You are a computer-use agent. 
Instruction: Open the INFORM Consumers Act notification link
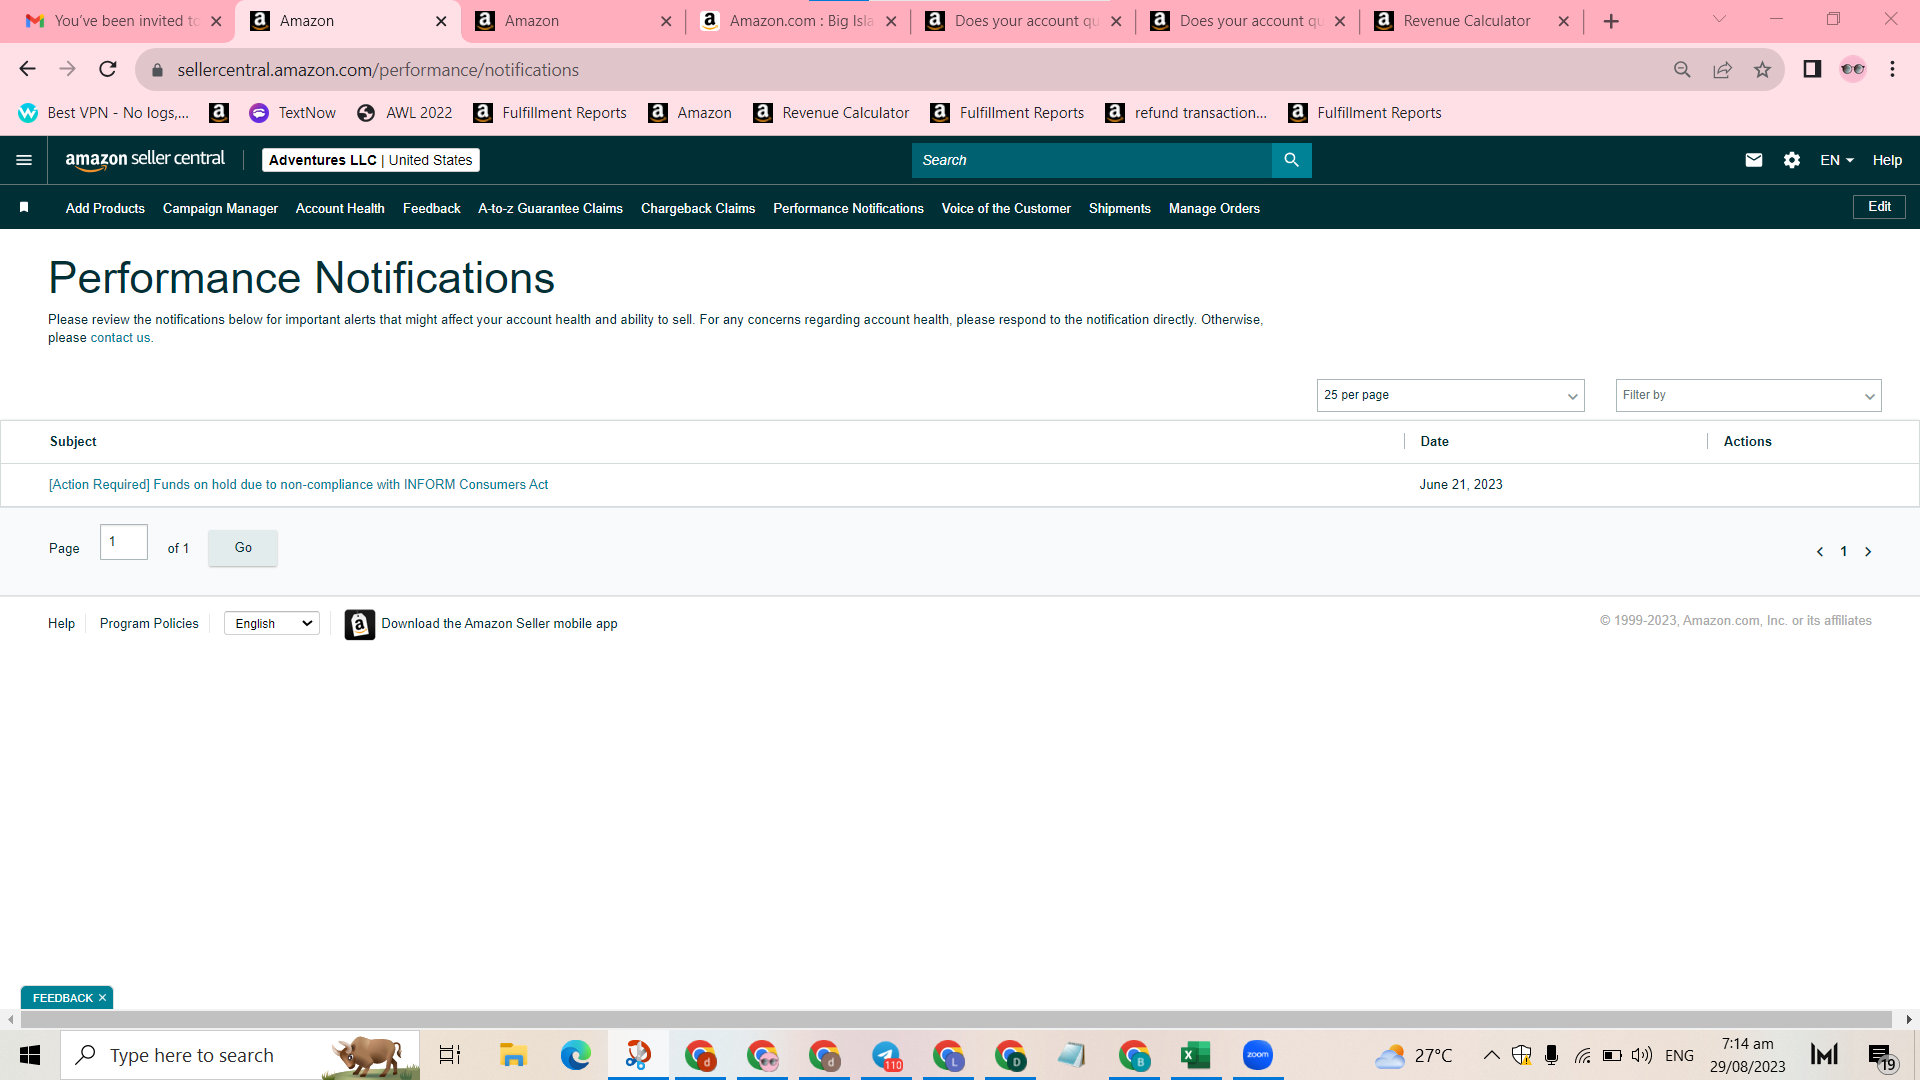point(298,484)
